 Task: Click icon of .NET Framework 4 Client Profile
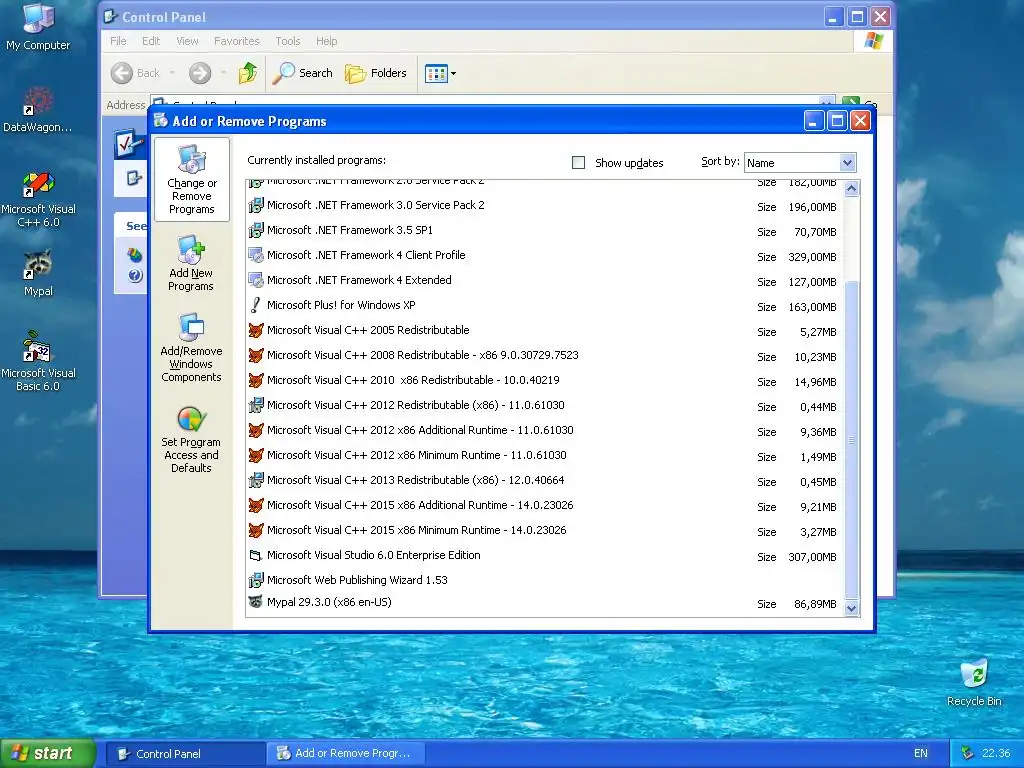(x=256, y=255)
